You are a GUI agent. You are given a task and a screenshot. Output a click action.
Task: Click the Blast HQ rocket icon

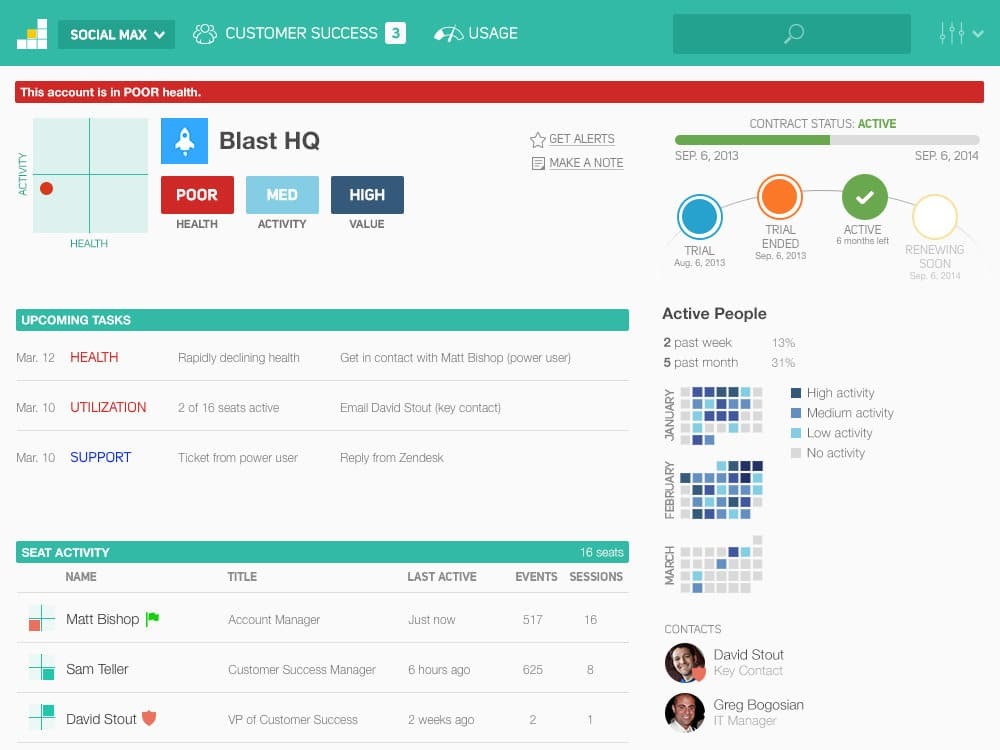(184, 141)
